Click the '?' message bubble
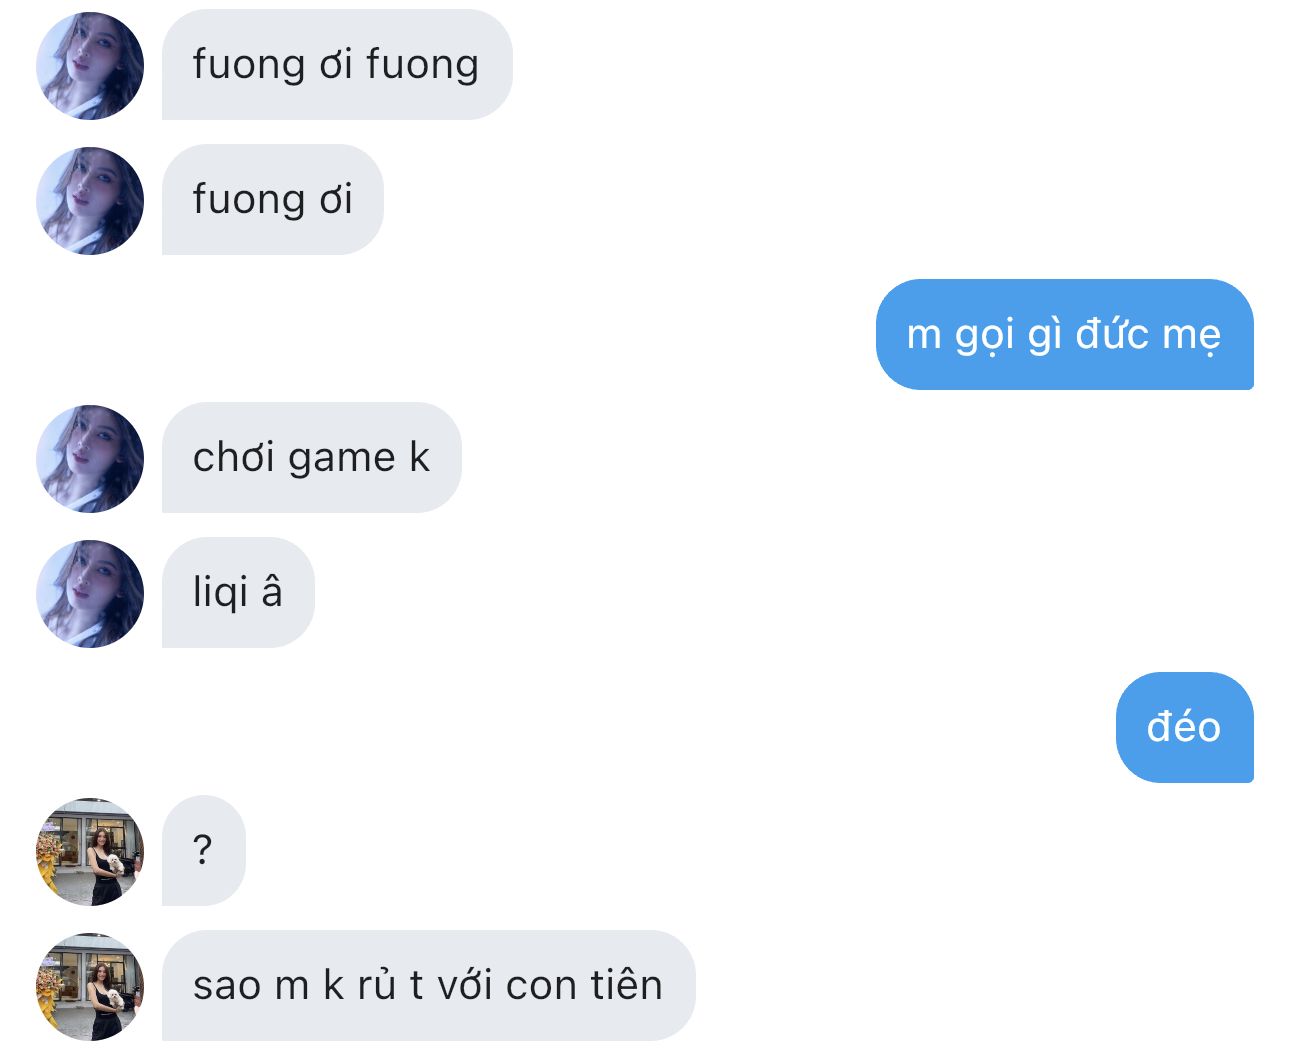This screenshot has width=1290, height=1056. pyautogui.click(x=203, y=851)
